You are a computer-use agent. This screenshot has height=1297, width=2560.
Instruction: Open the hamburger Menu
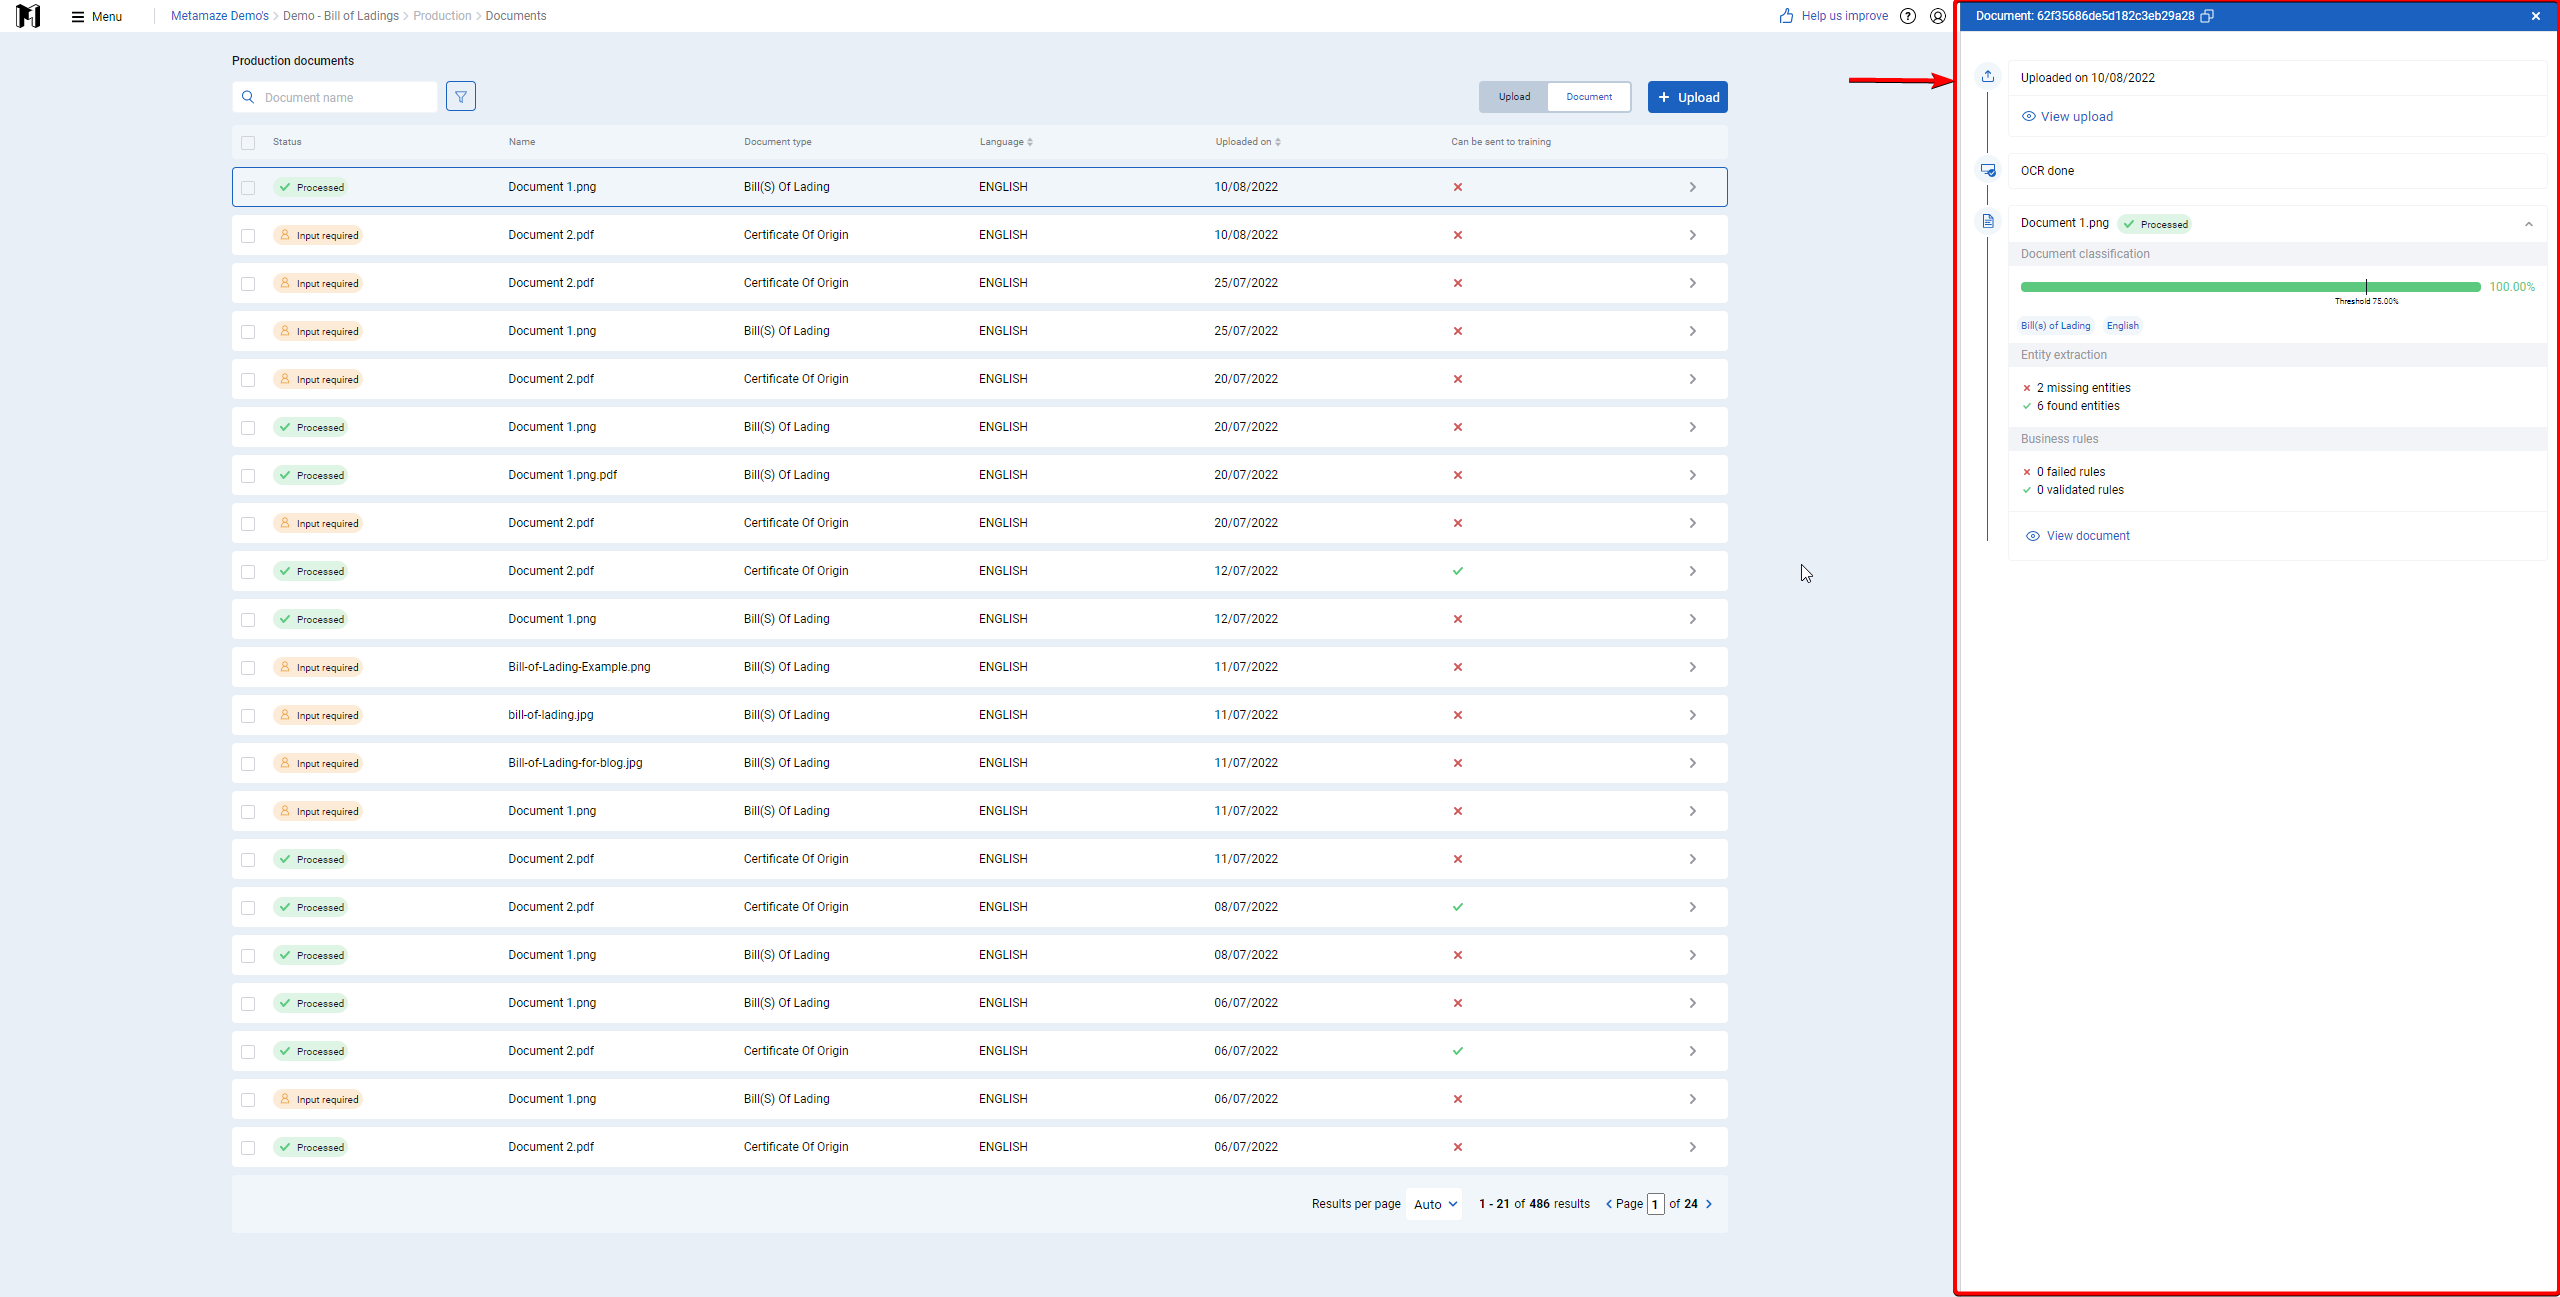tap(97, 16)
